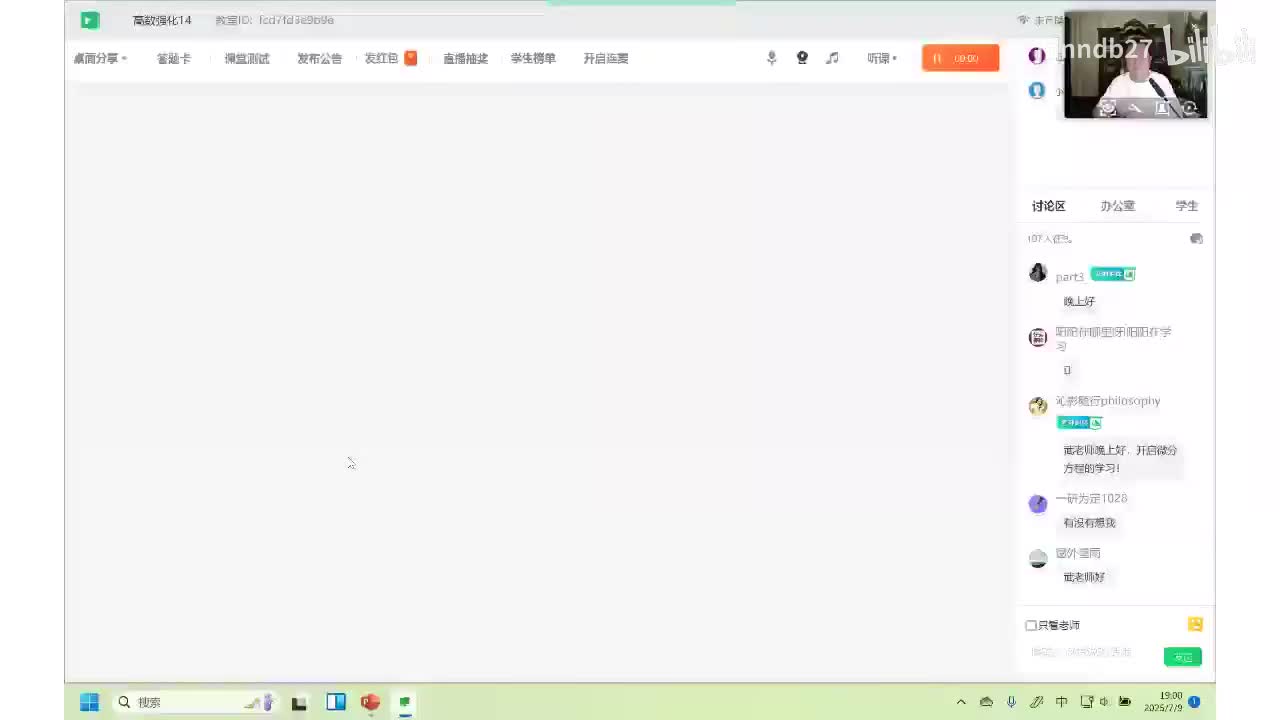
Task: Click the blue avatar beside the webcam
Action: pyautogui.click(x=1037, y=90)
